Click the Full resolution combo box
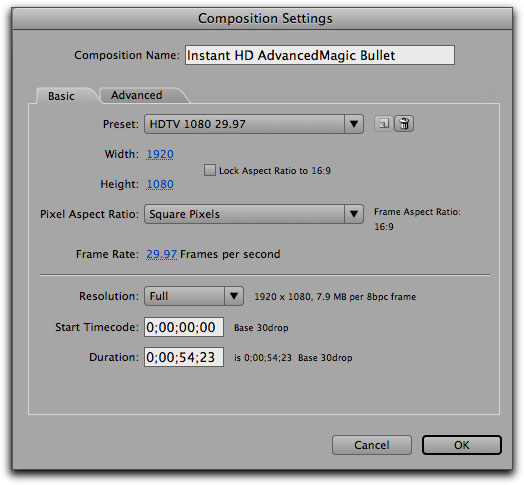This screenshot has width=524, height=485. (194, 296)
